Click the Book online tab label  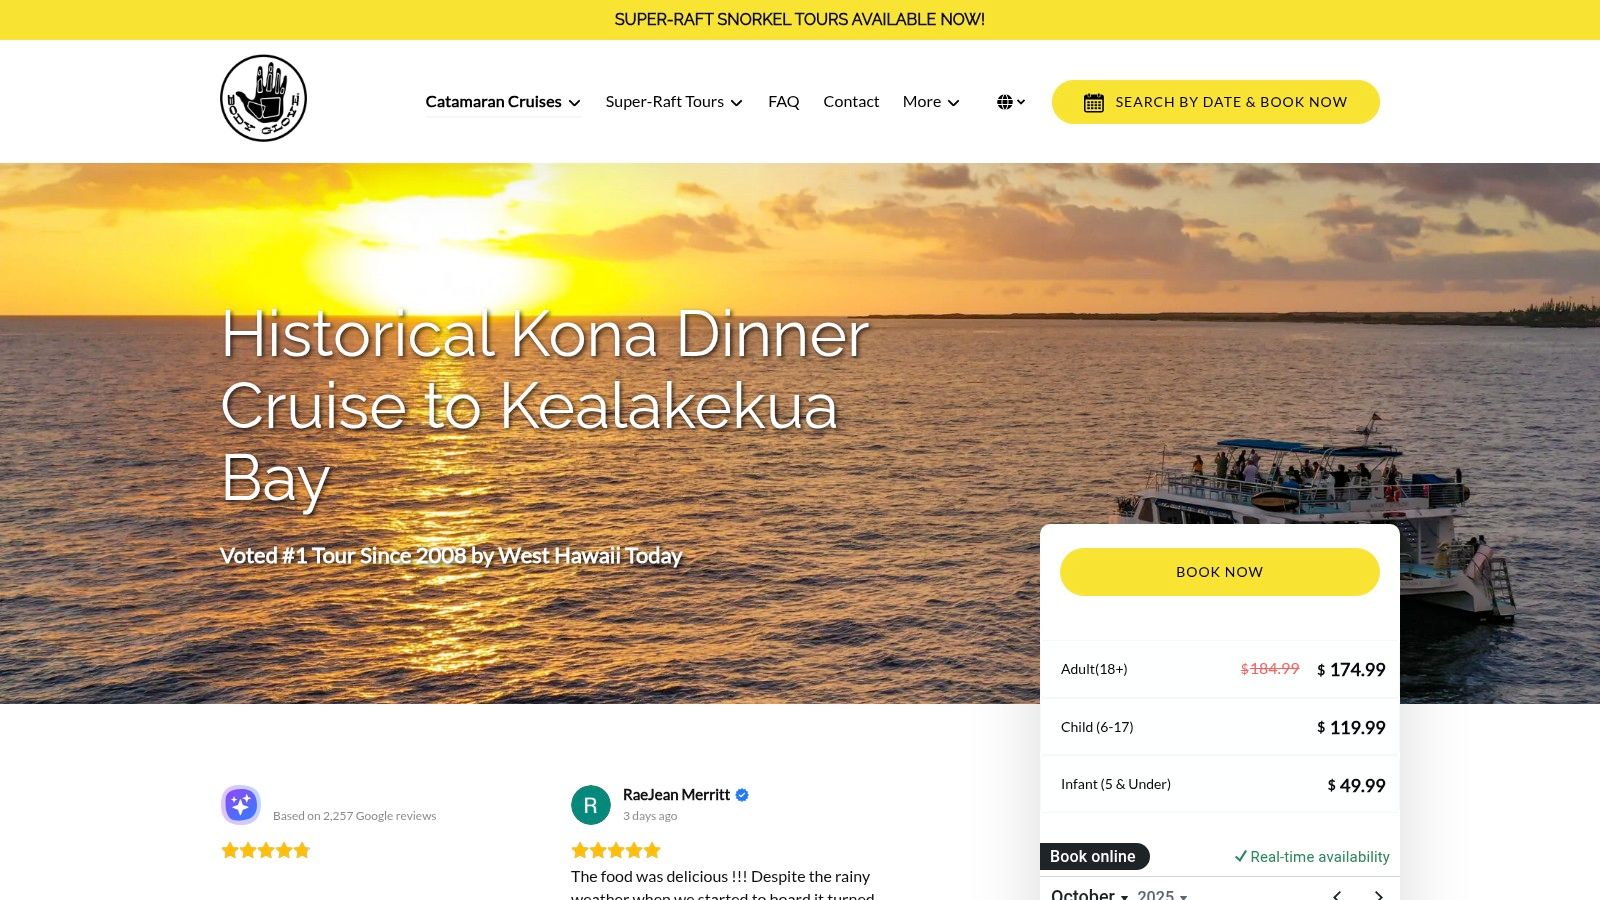1094,857
